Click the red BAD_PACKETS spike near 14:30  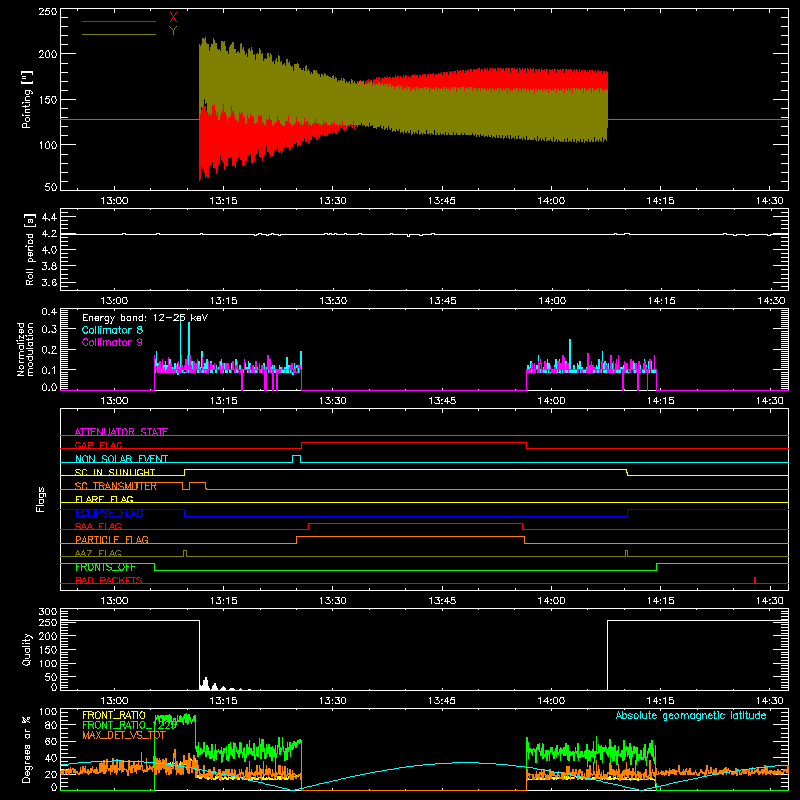[755, 580]
